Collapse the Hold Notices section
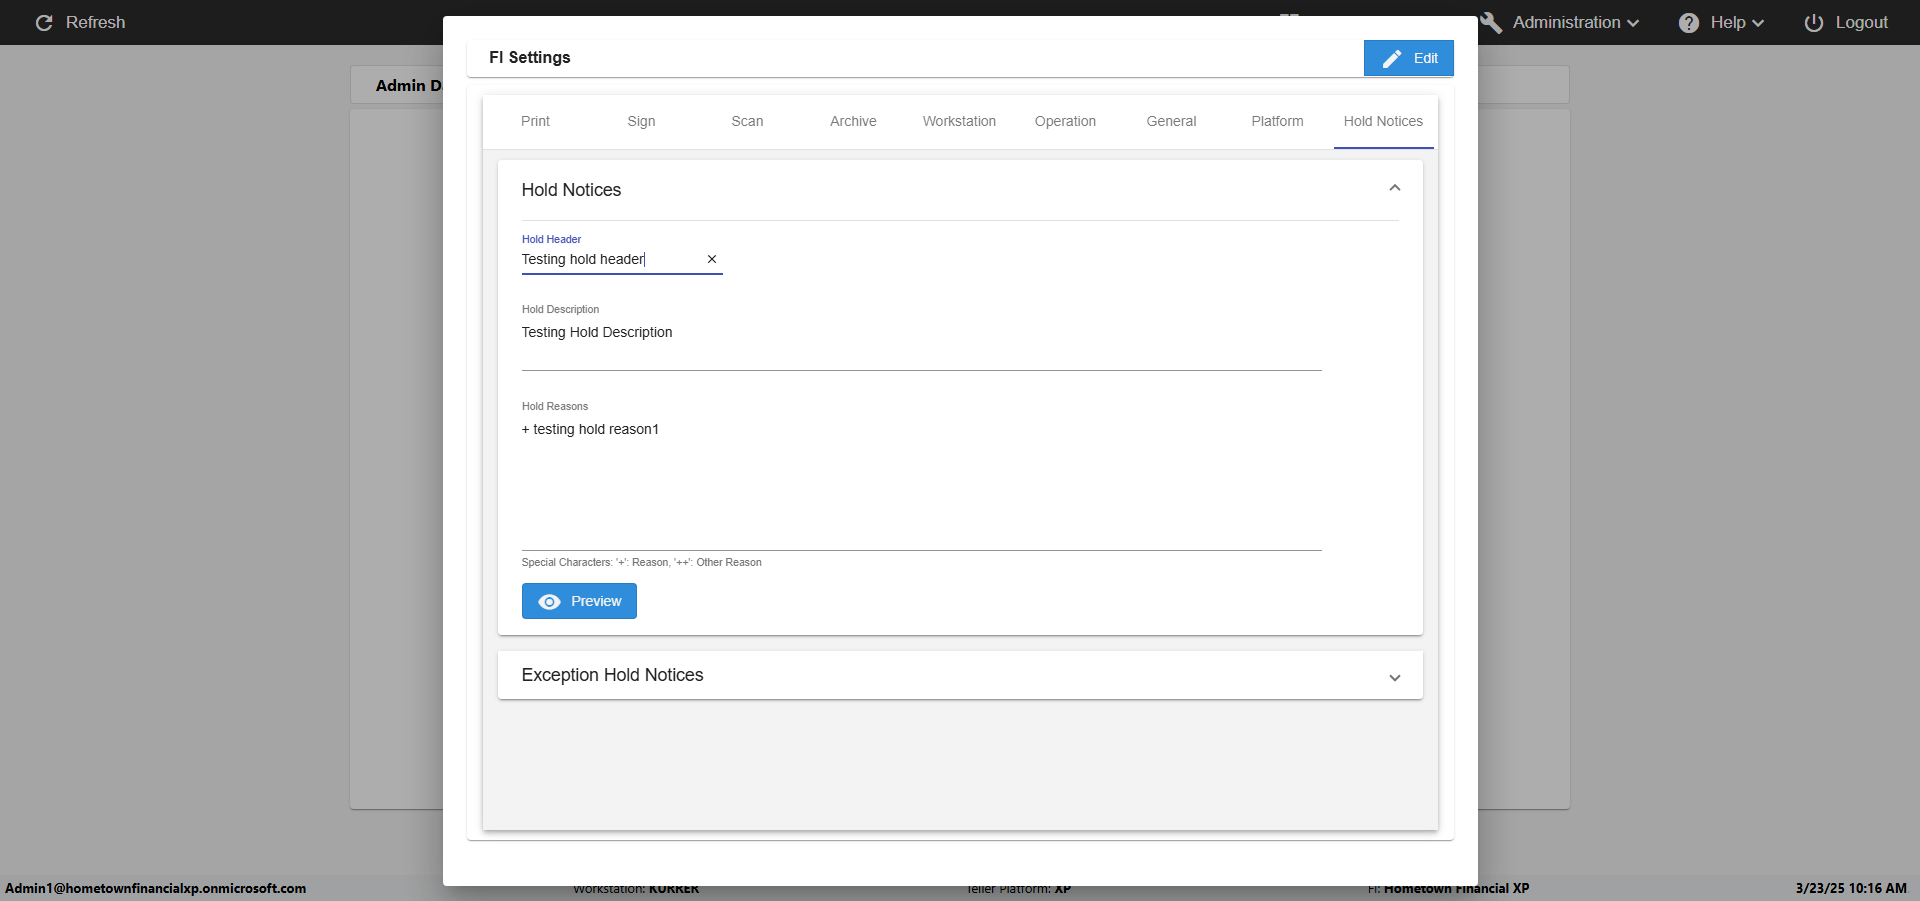This screenshot has width=1920, height=901. [1394, 189]
